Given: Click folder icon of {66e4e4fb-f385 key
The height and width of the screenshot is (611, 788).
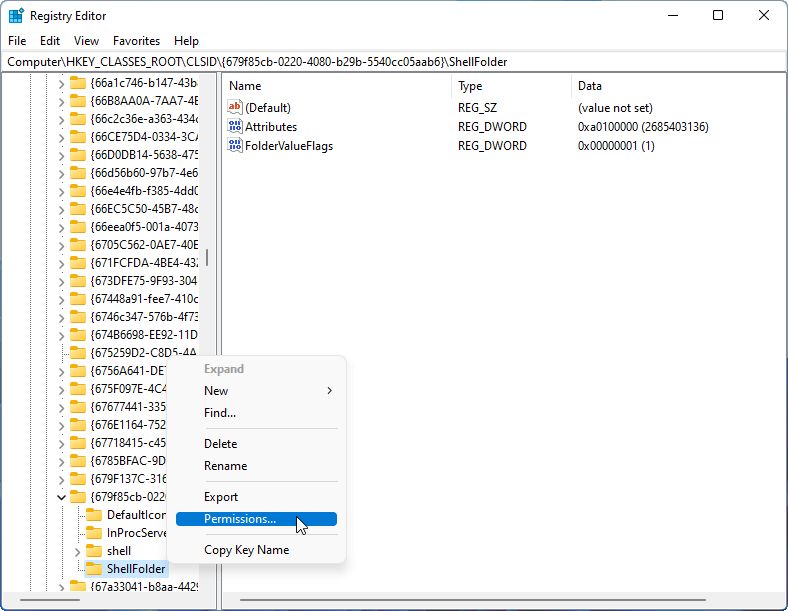Looking at the screenshot, I should pyautogui.click(x=77, y=191).
